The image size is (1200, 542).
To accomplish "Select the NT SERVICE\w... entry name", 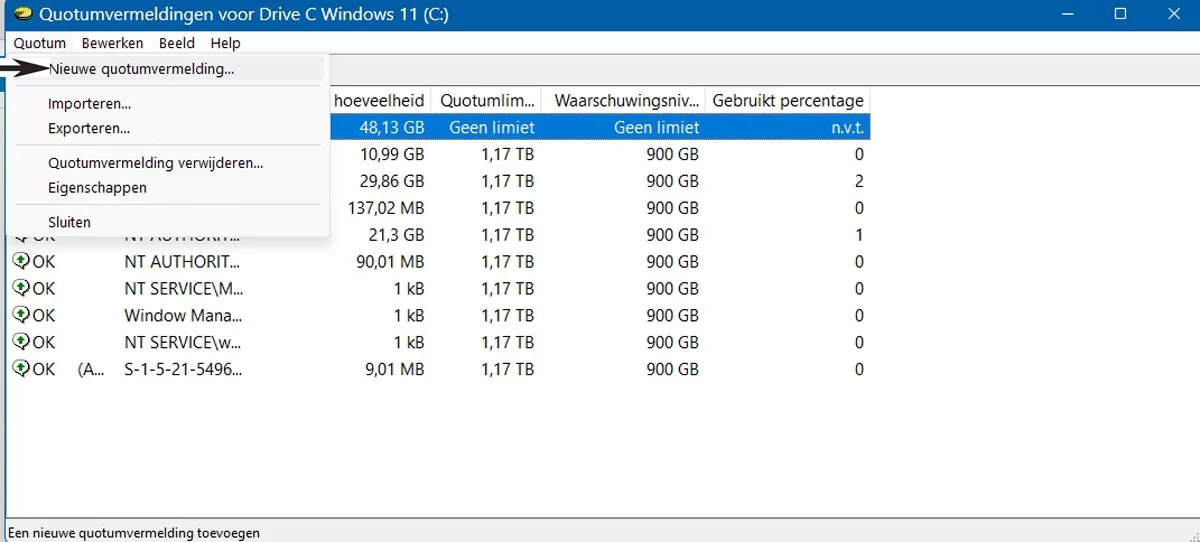I will coord(182,342).
